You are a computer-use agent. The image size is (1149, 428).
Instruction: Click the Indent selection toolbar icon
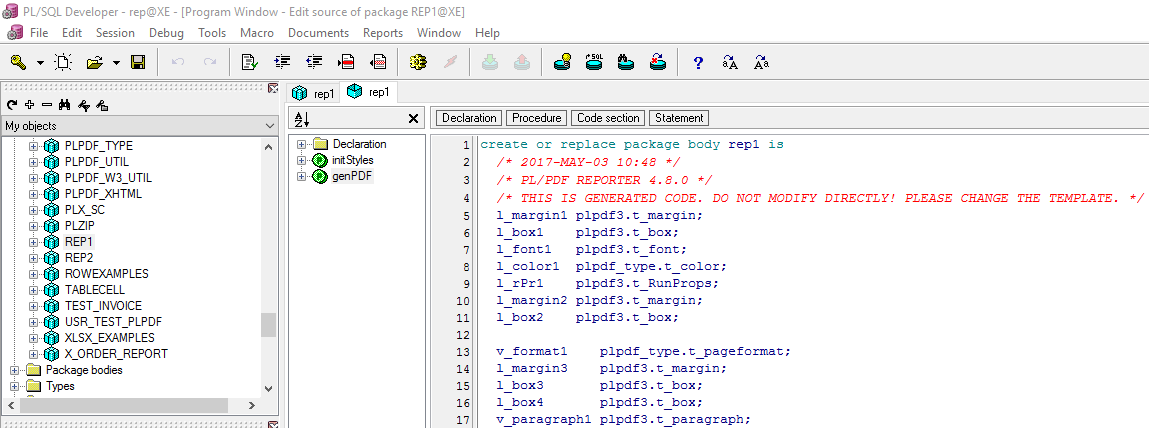pyautogui.click(x=282, y=62)
